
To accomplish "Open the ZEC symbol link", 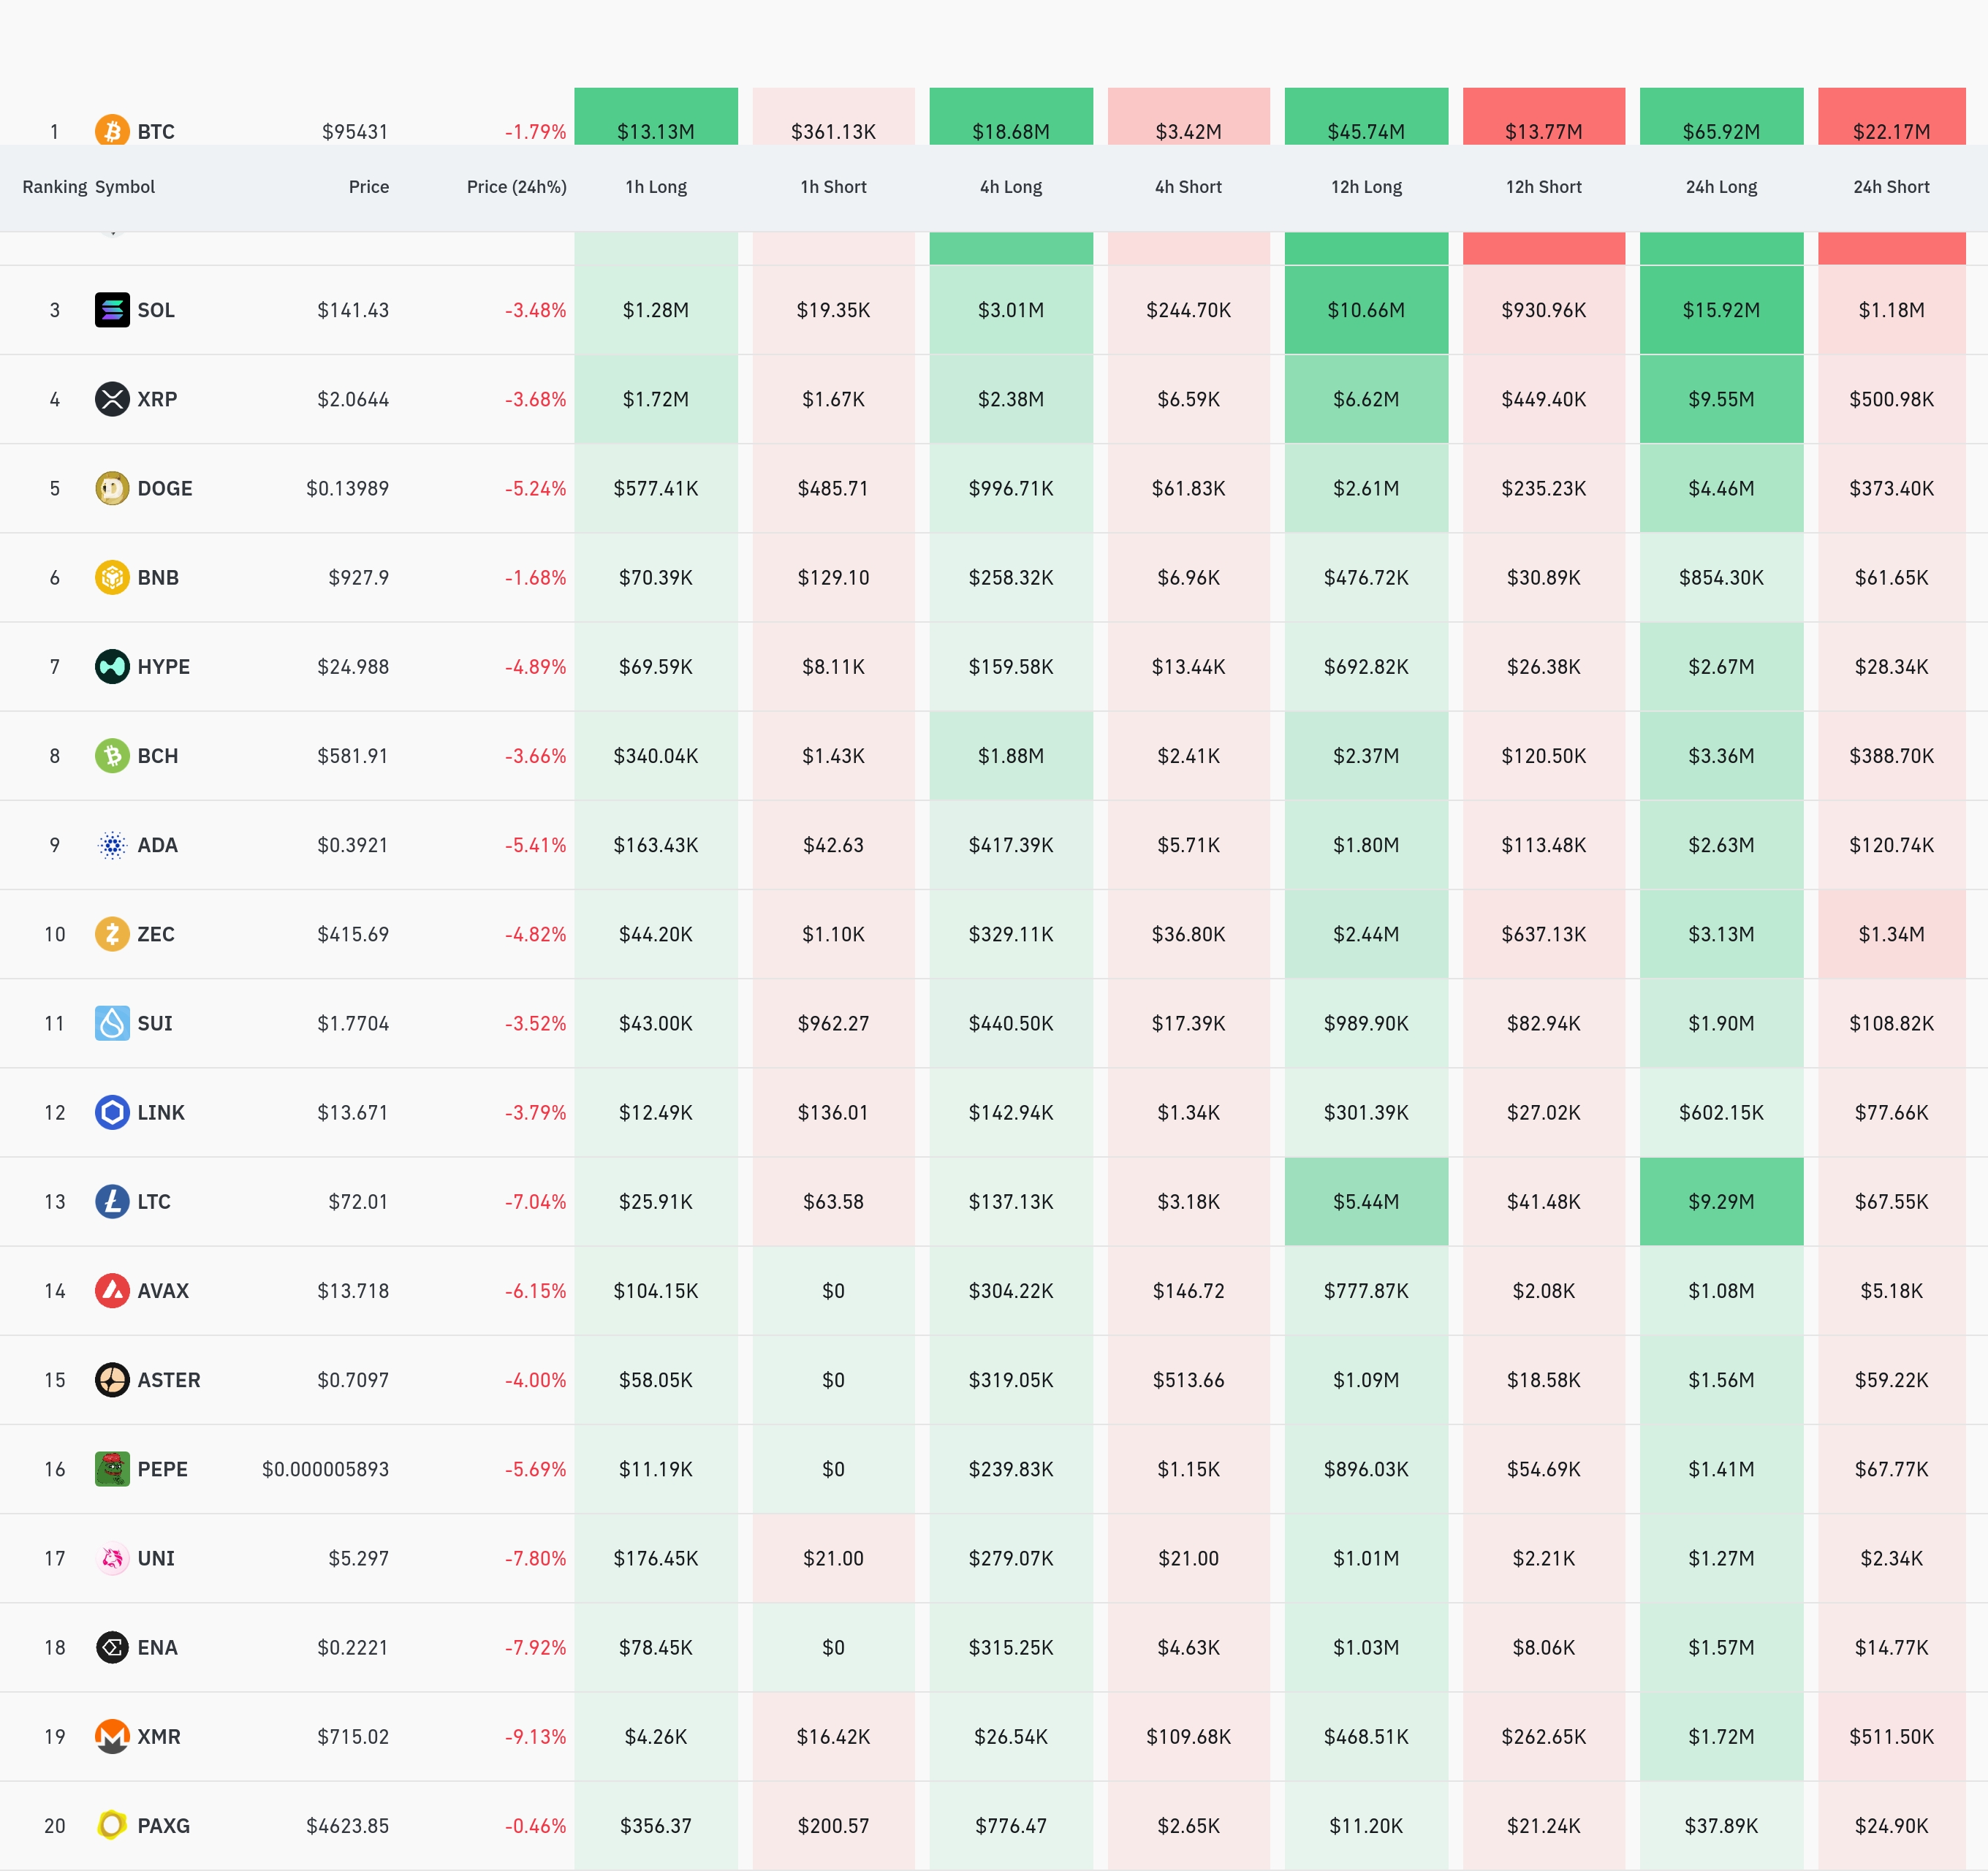I will point(156,934).
